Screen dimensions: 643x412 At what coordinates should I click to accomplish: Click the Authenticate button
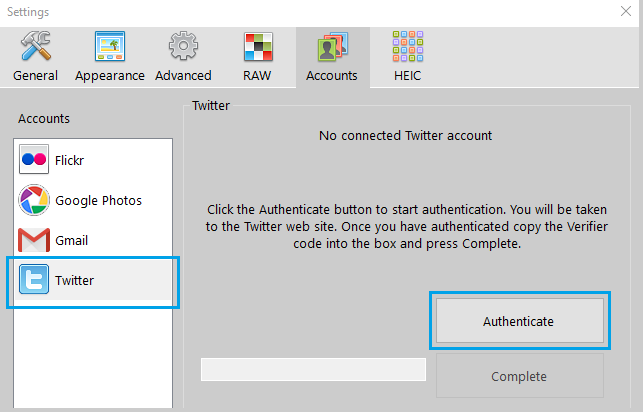tap(520, 321)
